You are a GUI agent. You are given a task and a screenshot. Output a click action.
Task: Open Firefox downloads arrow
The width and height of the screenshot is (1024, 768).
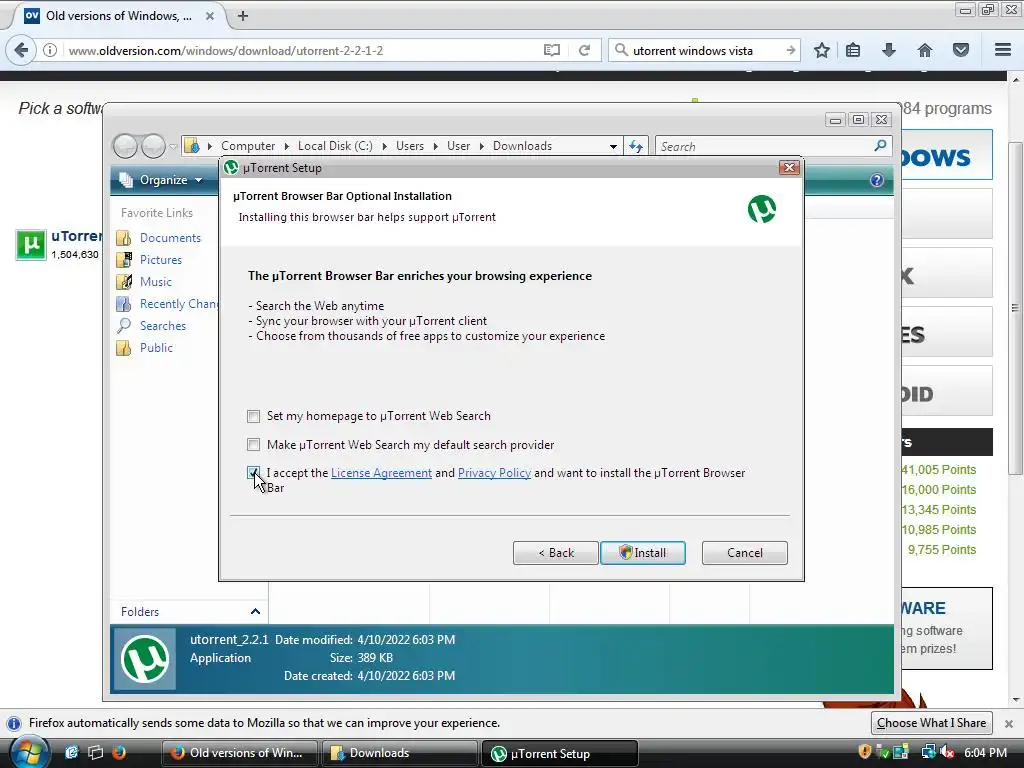(x=889, y=50)
